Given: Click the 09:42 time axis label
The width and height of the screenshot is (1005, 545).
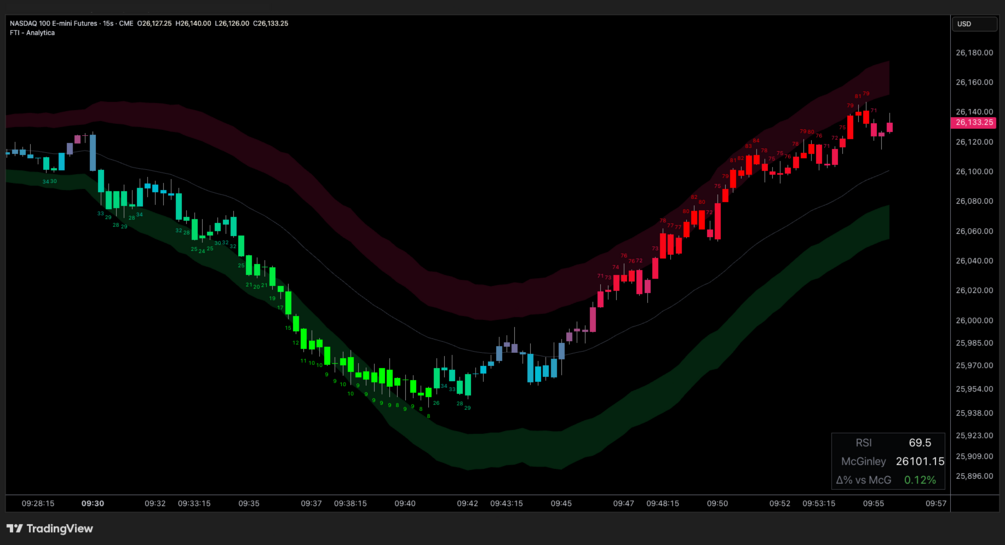Looking at the screenshot, I should tap(467, 503).
